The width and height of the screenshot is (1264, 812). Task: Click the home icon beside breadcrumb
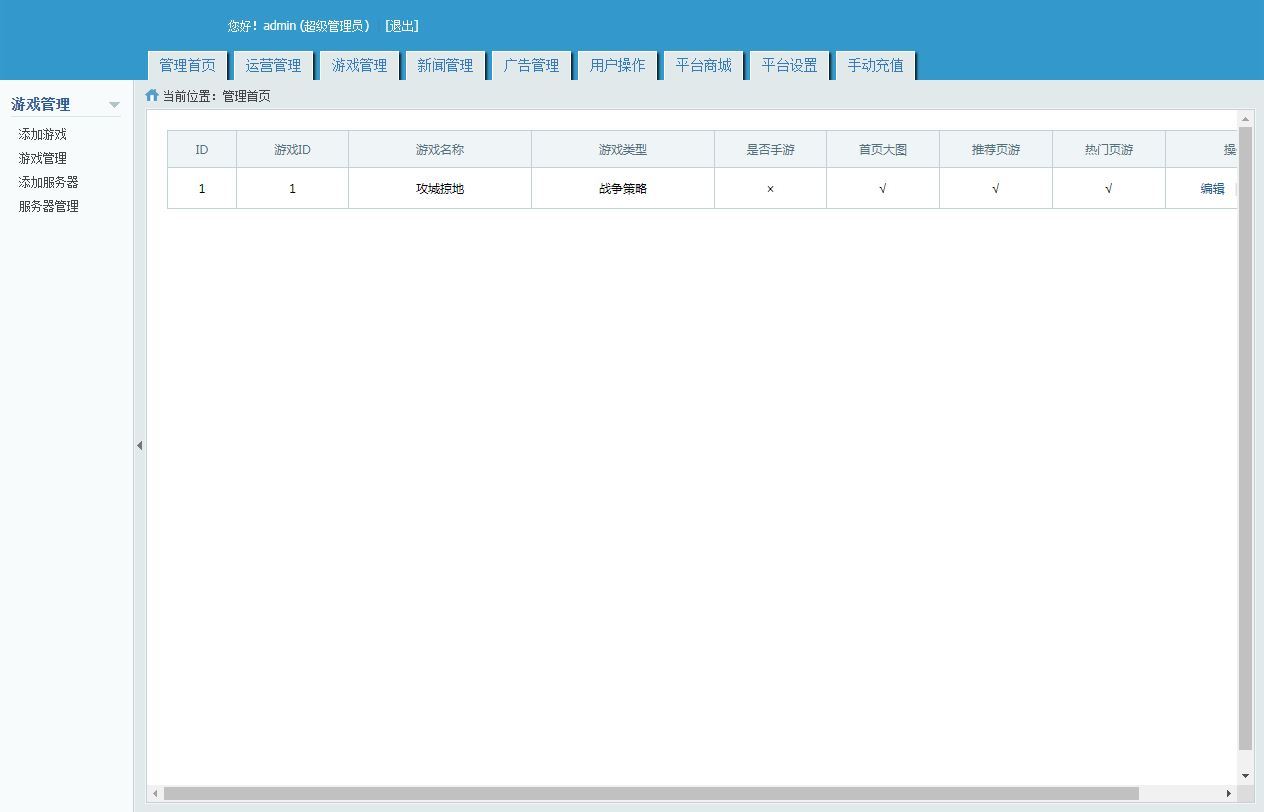tap(152, 96)
